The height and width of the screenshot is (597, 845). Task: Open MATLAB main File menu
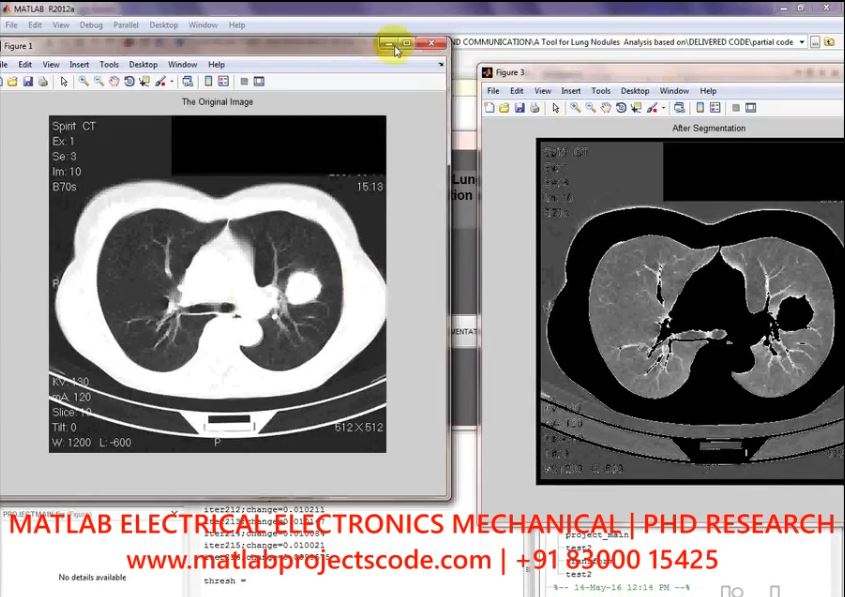pyautogui.click(x=11, y=25)
